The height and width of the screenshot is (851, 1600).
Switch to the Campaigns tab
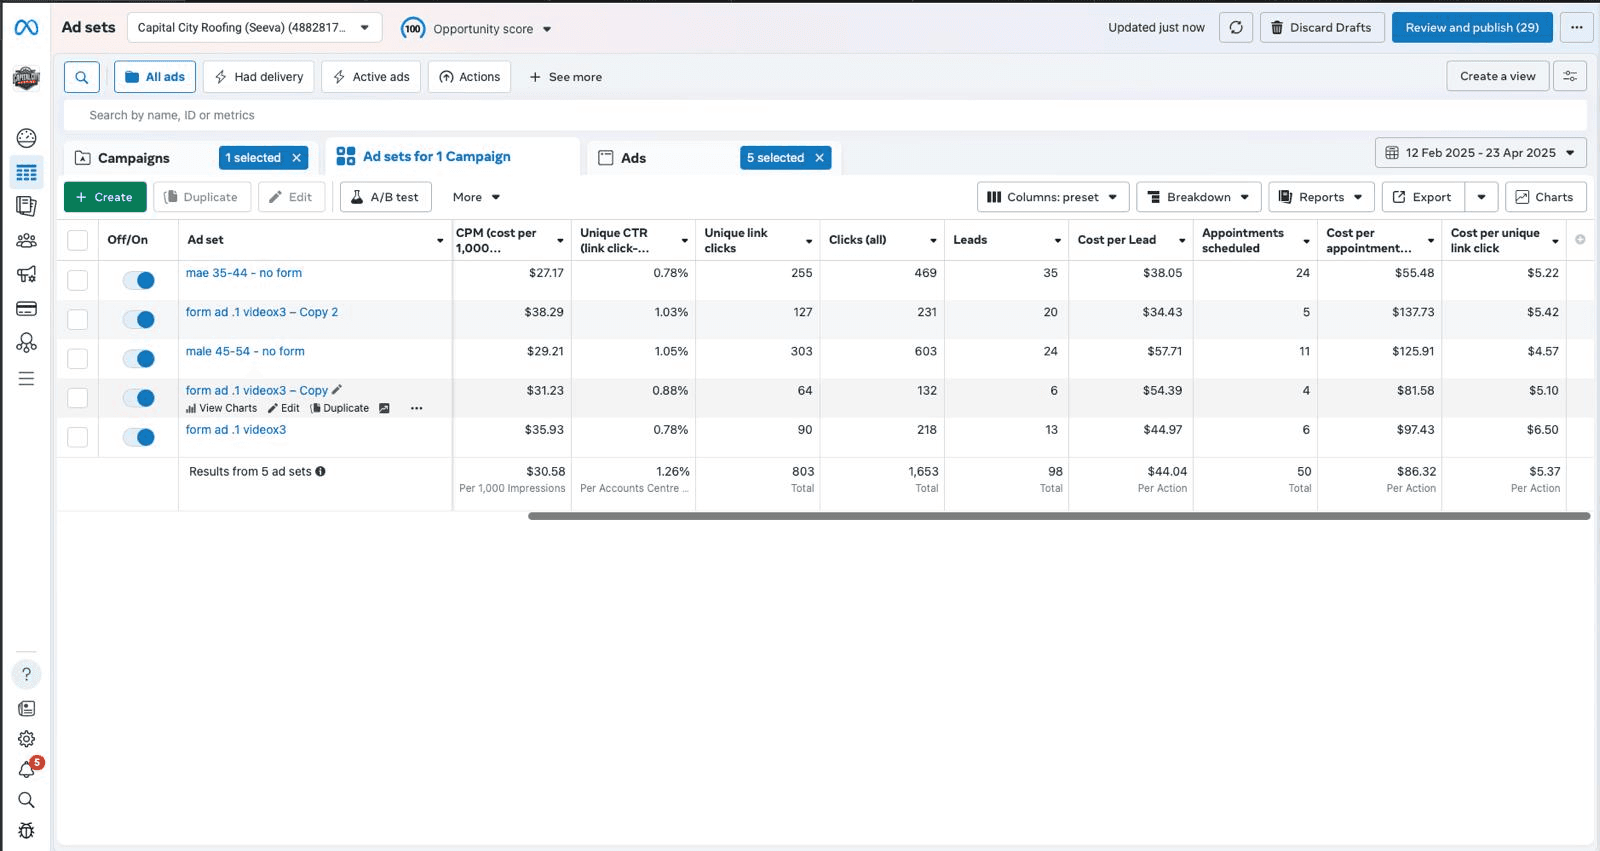[x=134, y=158]
